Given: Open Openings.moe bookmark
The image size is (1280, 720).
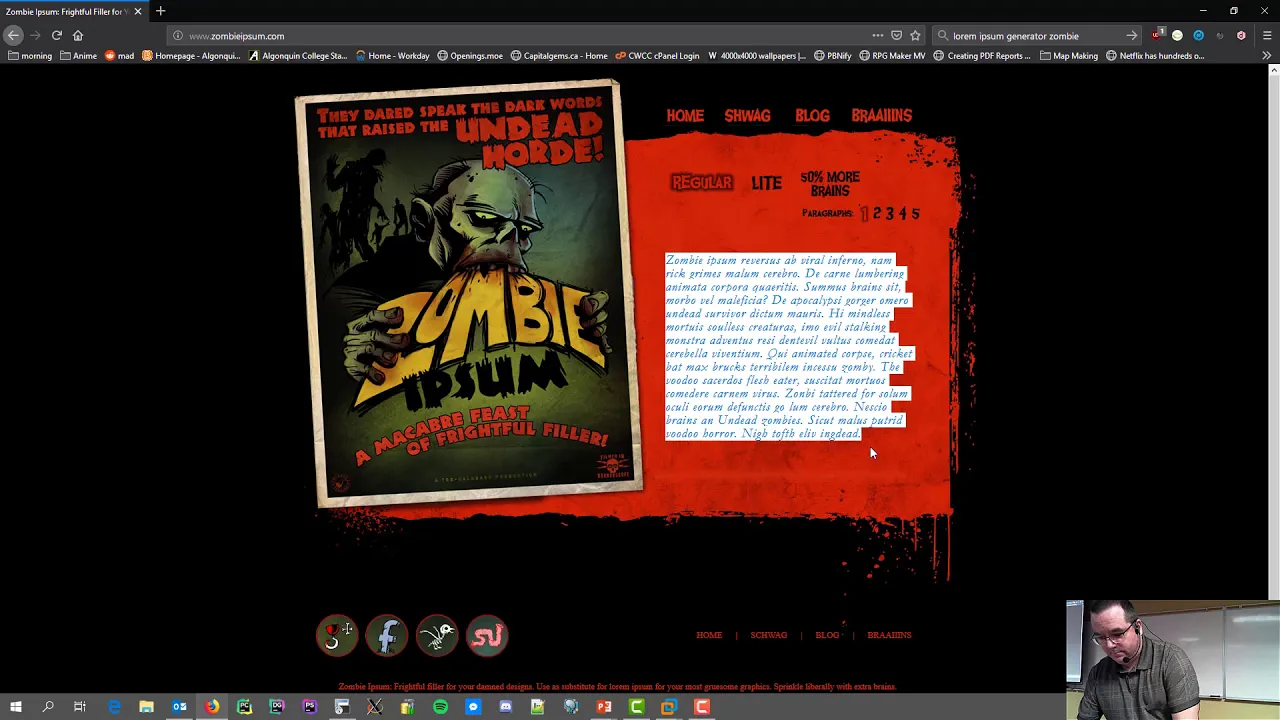Looking at the screenshot, I should (x=470, y=56).
